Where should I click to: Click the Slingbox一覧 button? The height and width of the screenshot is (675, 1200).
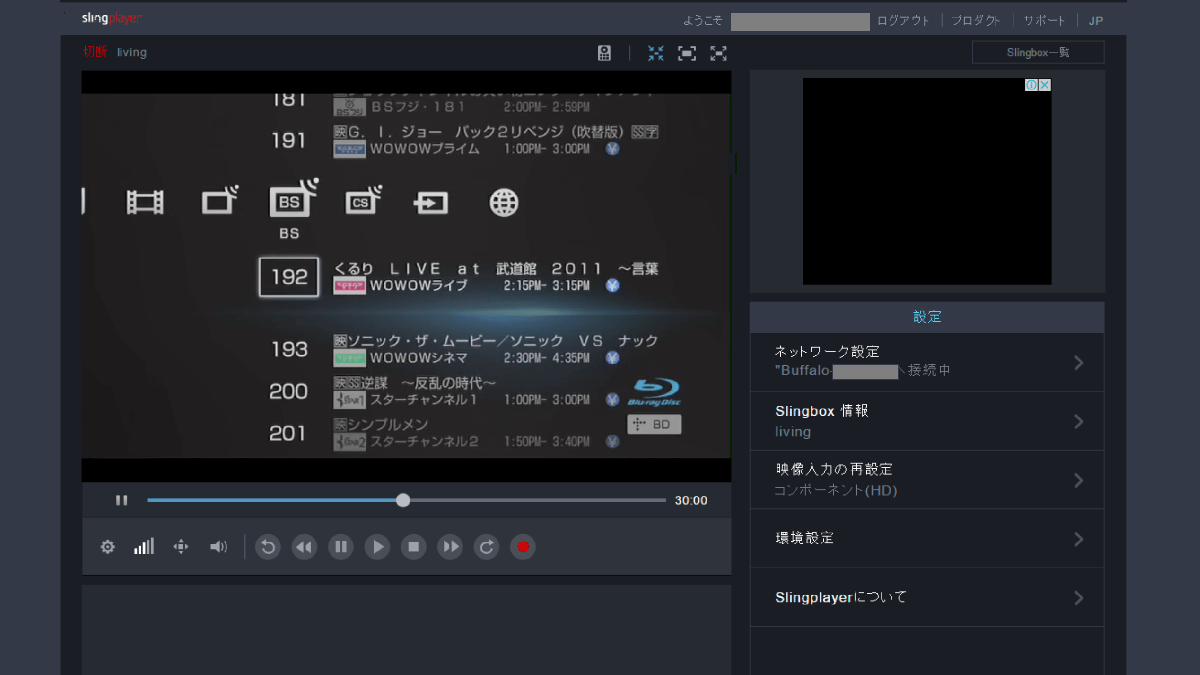click(x=1038, y=52)
